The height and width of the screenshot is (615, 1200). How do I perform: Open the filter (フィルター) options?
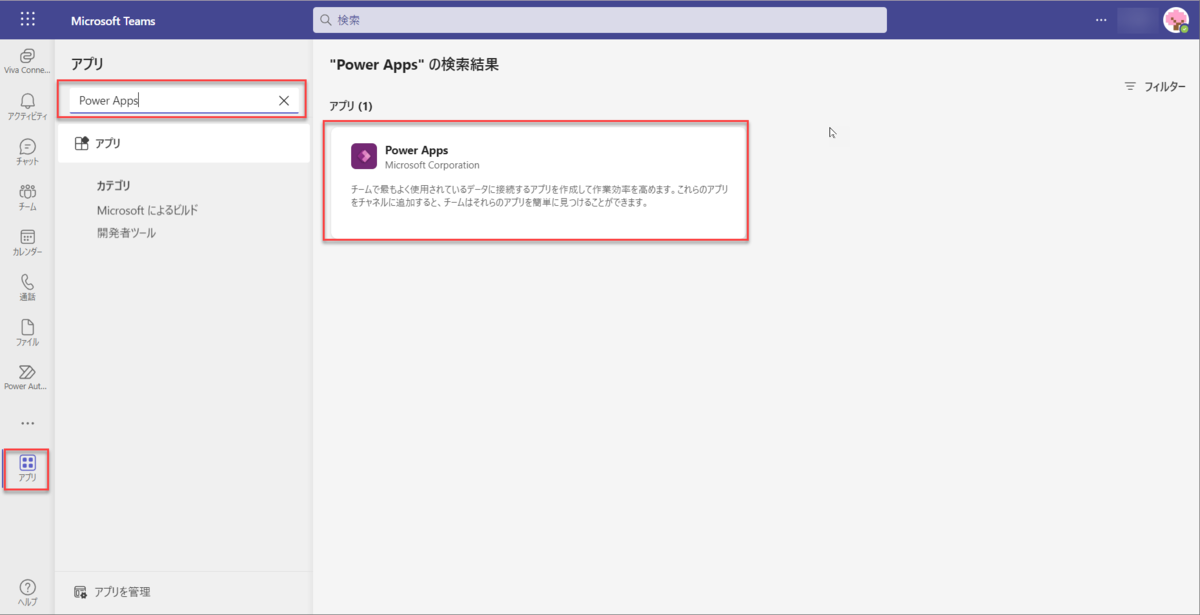(x=1155, y=87)
